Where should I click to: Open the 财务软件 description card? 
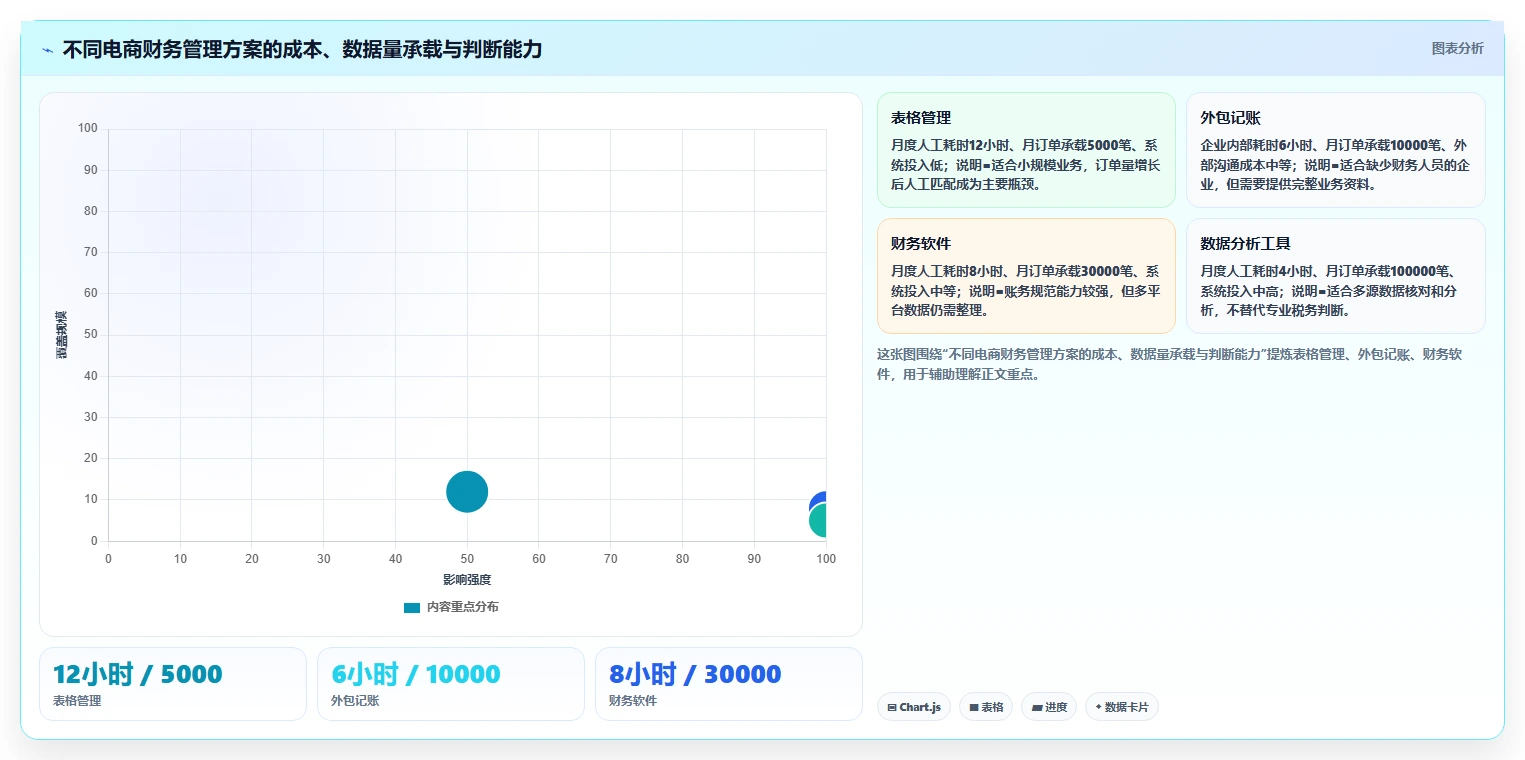click(x=1026, y=276)
